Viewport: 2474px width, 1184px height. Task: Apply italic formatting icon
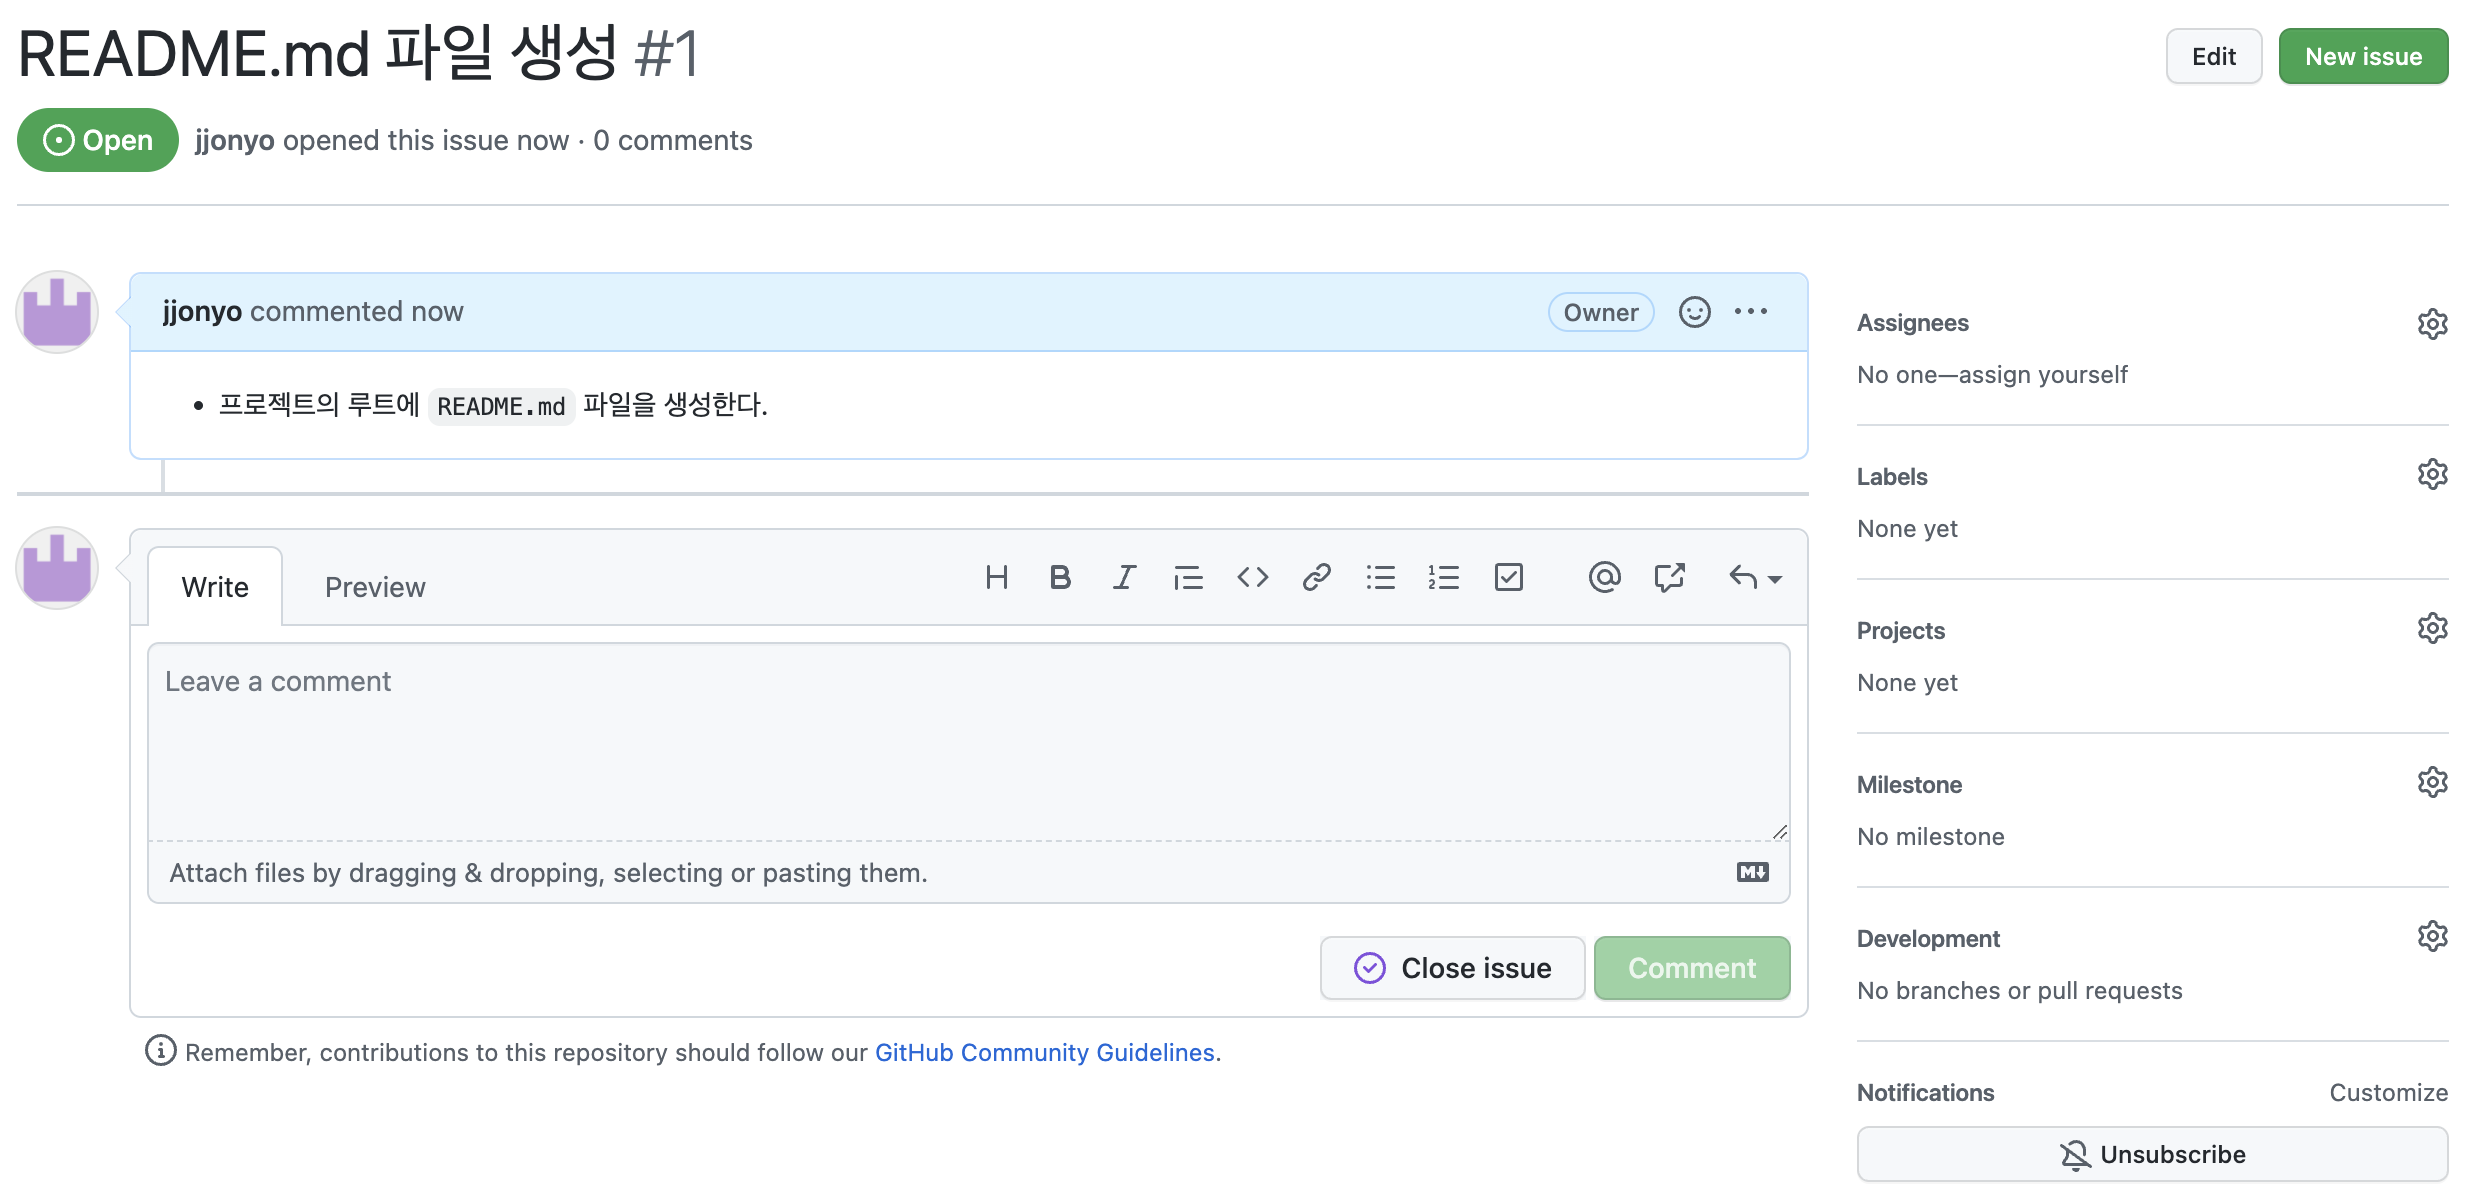1124,578
